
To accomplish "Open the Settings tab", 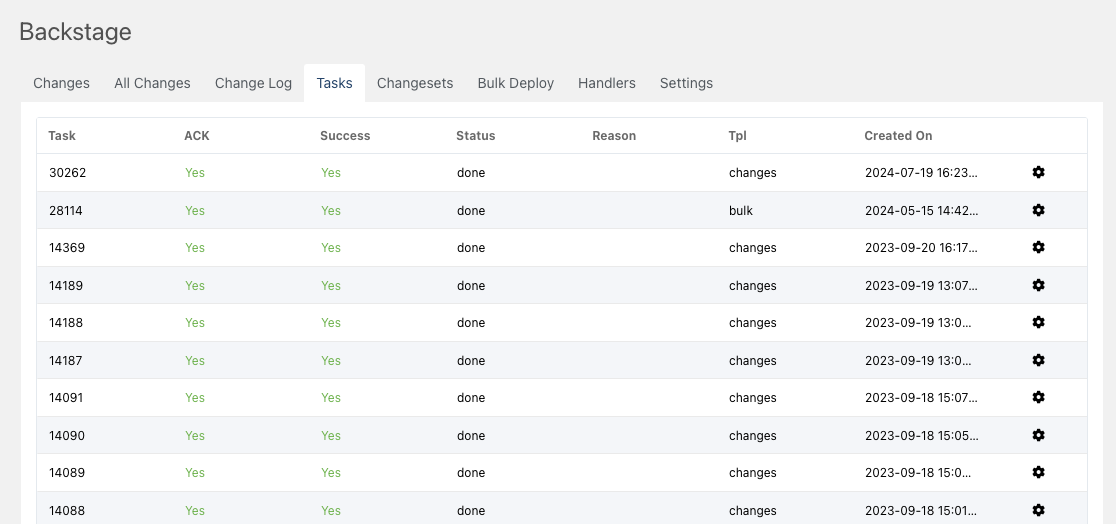I will point(686,83).
